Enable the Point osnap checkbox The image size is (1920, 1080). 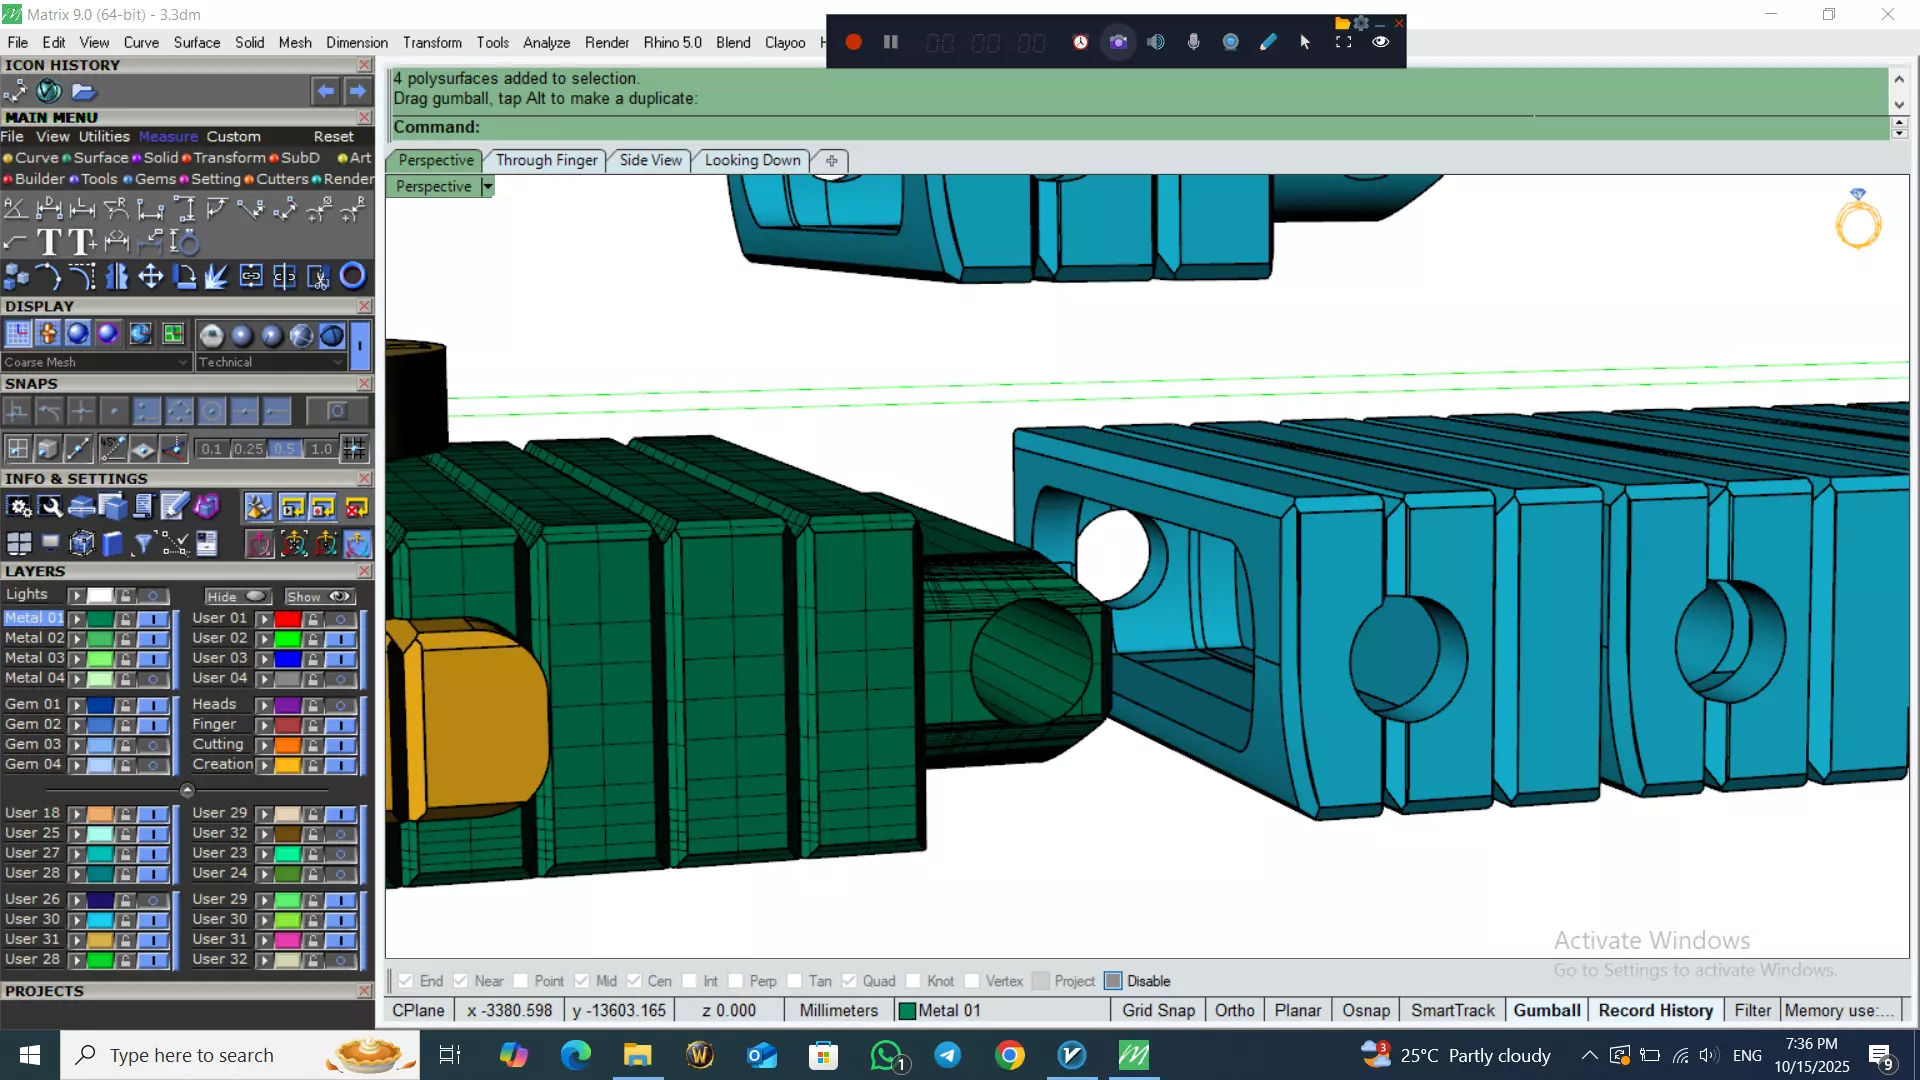(520, 981)
